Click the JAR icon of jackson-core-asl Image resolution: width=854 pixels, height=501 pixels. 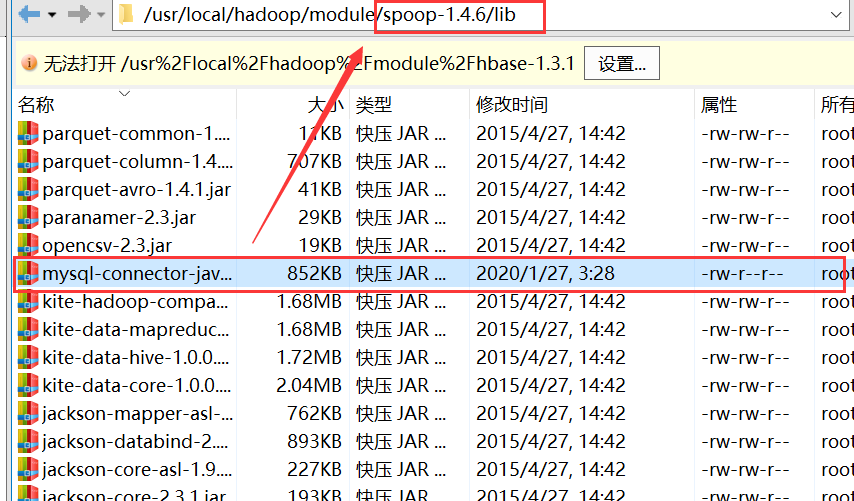tap(28, 469)
